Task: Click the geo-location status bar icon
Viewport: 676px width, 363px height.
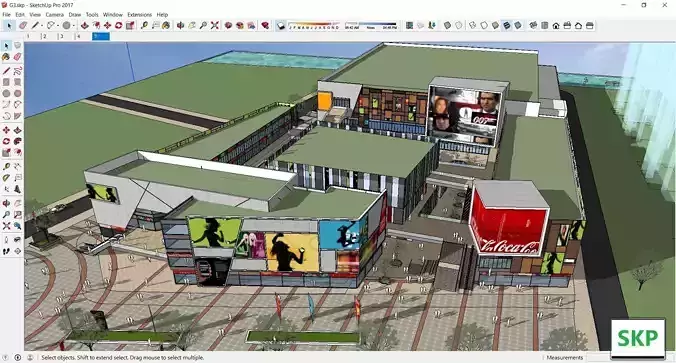Action: [5, 357]
